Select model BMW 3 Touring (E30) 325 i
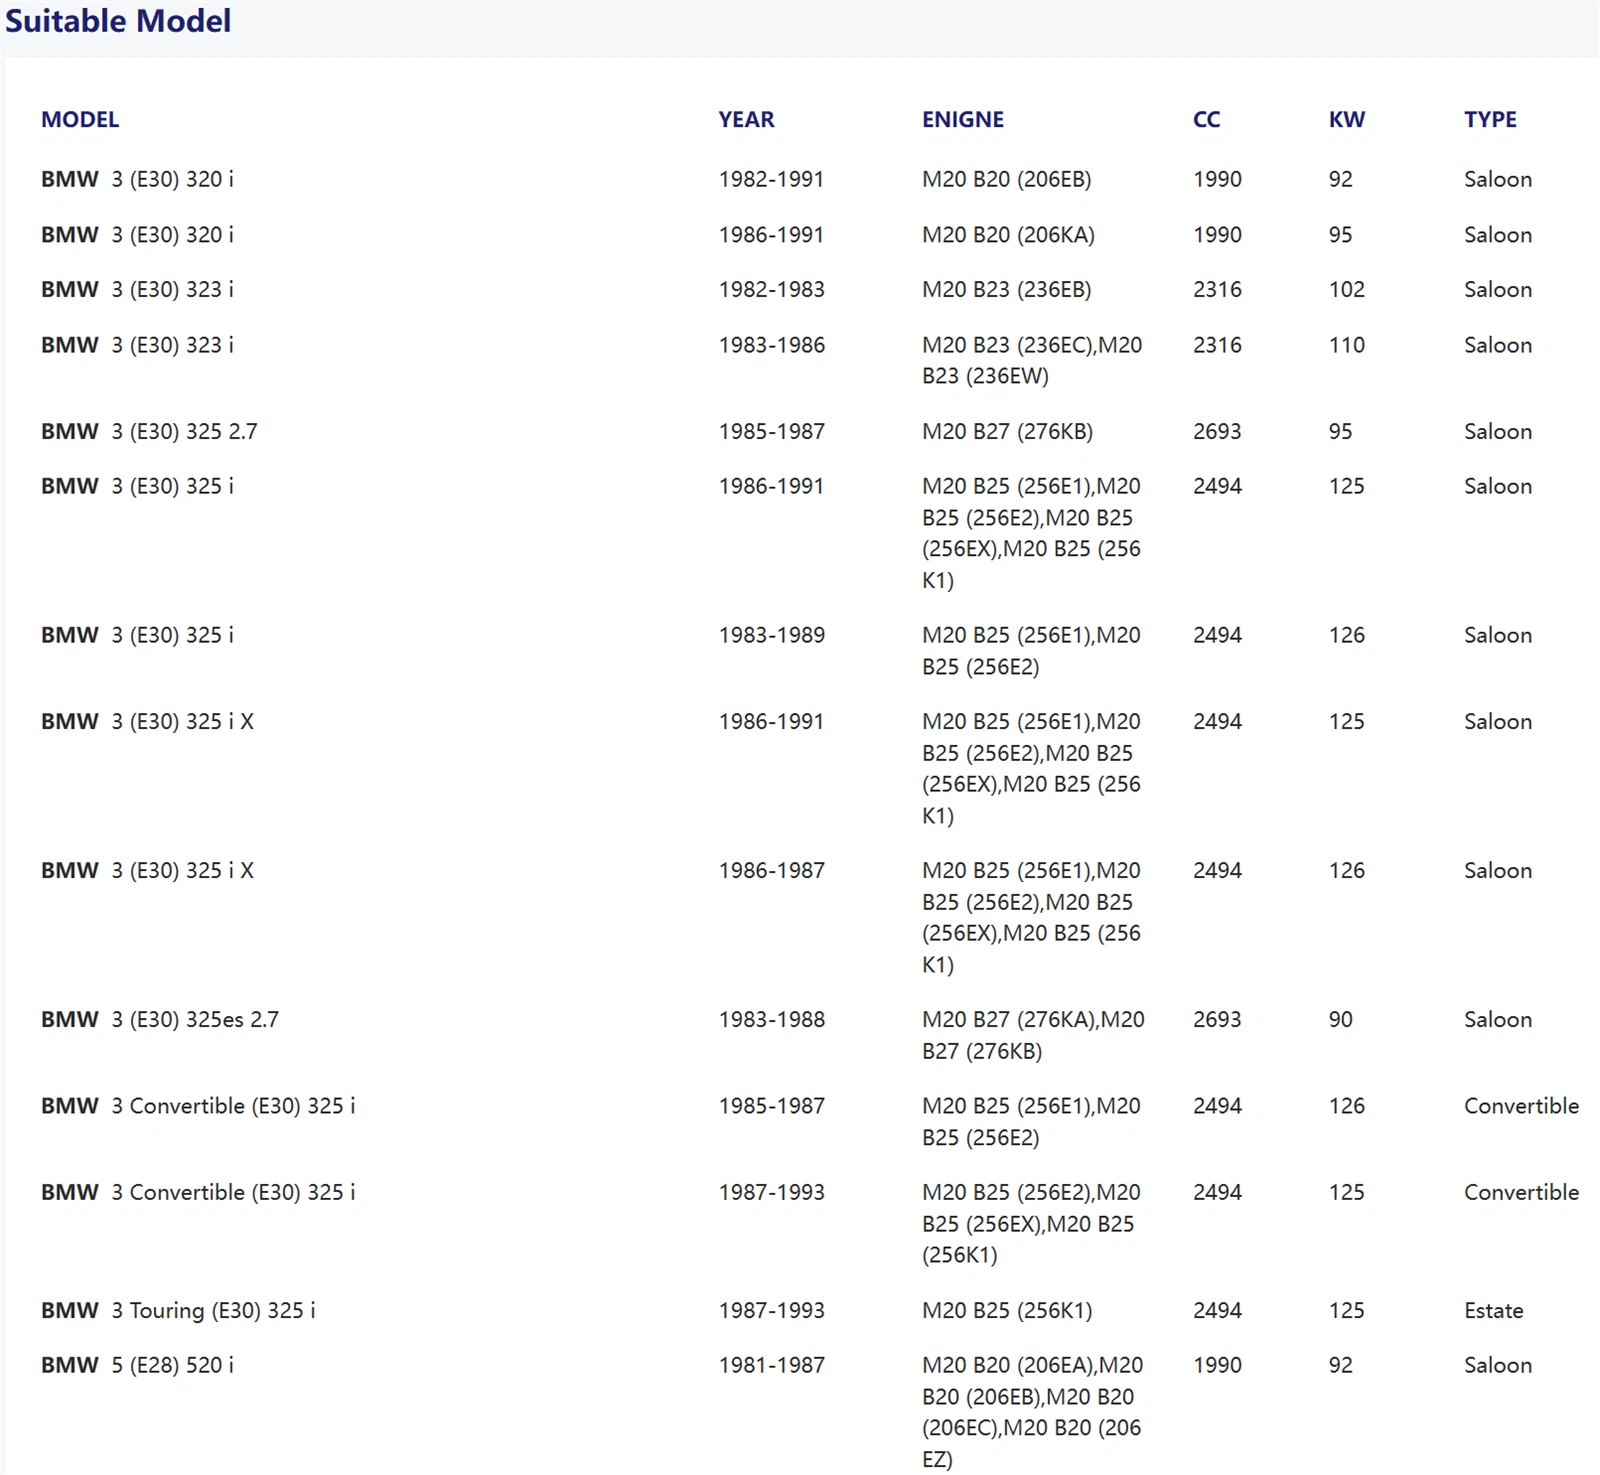The width and height of the screenshot is (1600, 1475). 178,1311
